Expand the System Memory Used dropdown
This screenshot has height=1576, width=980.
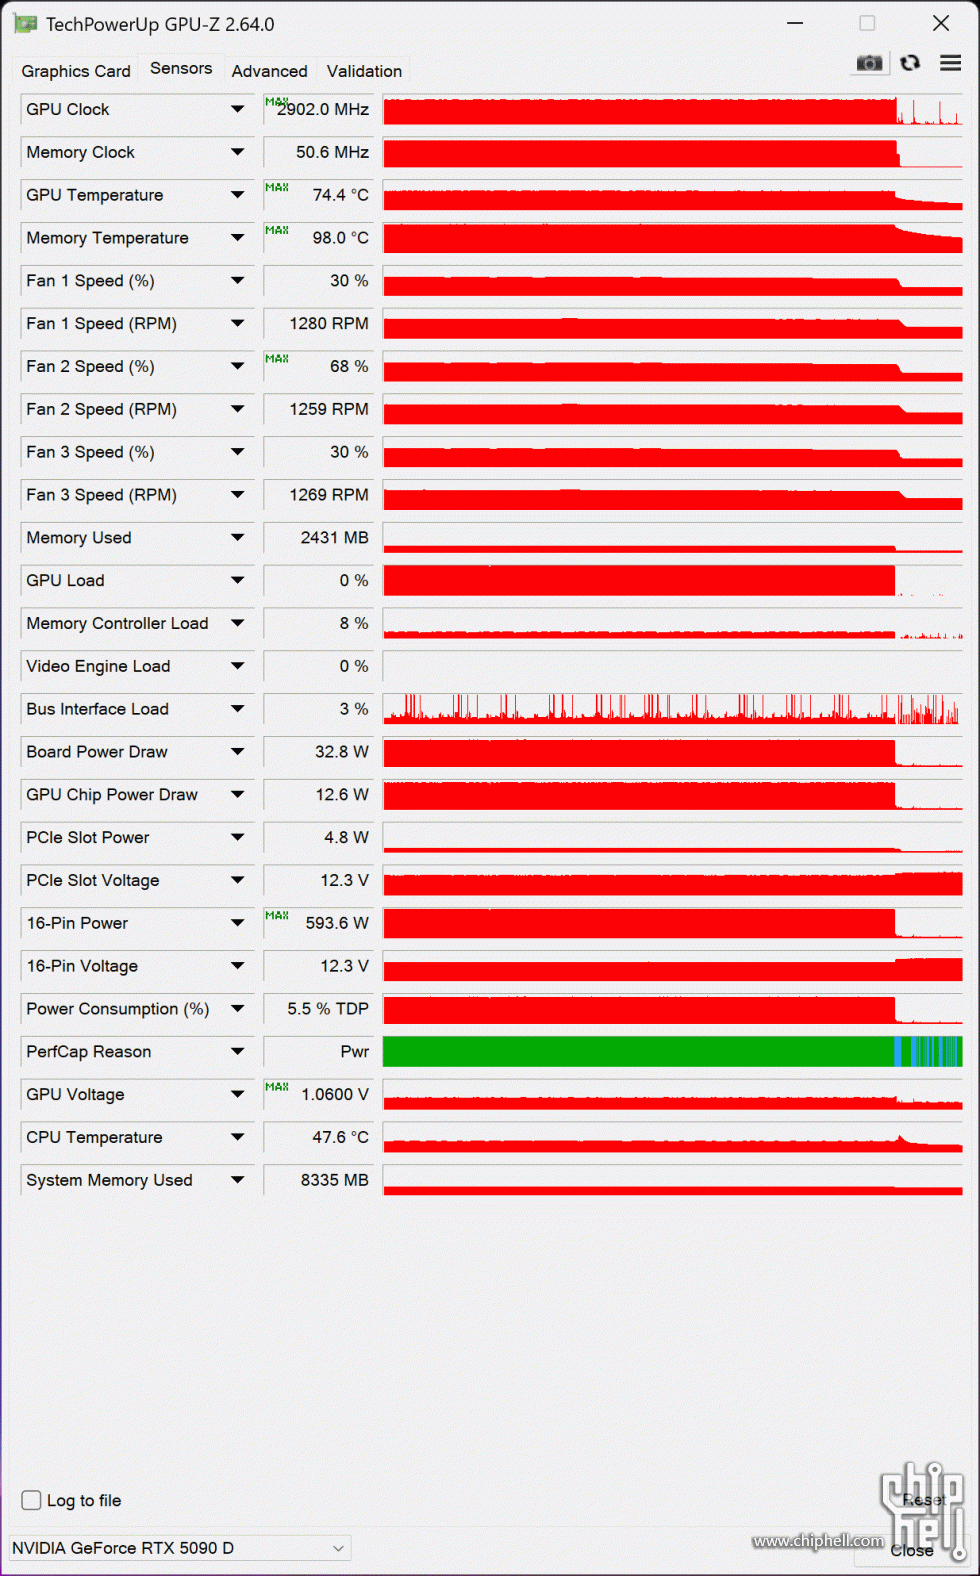[237, 1180]
